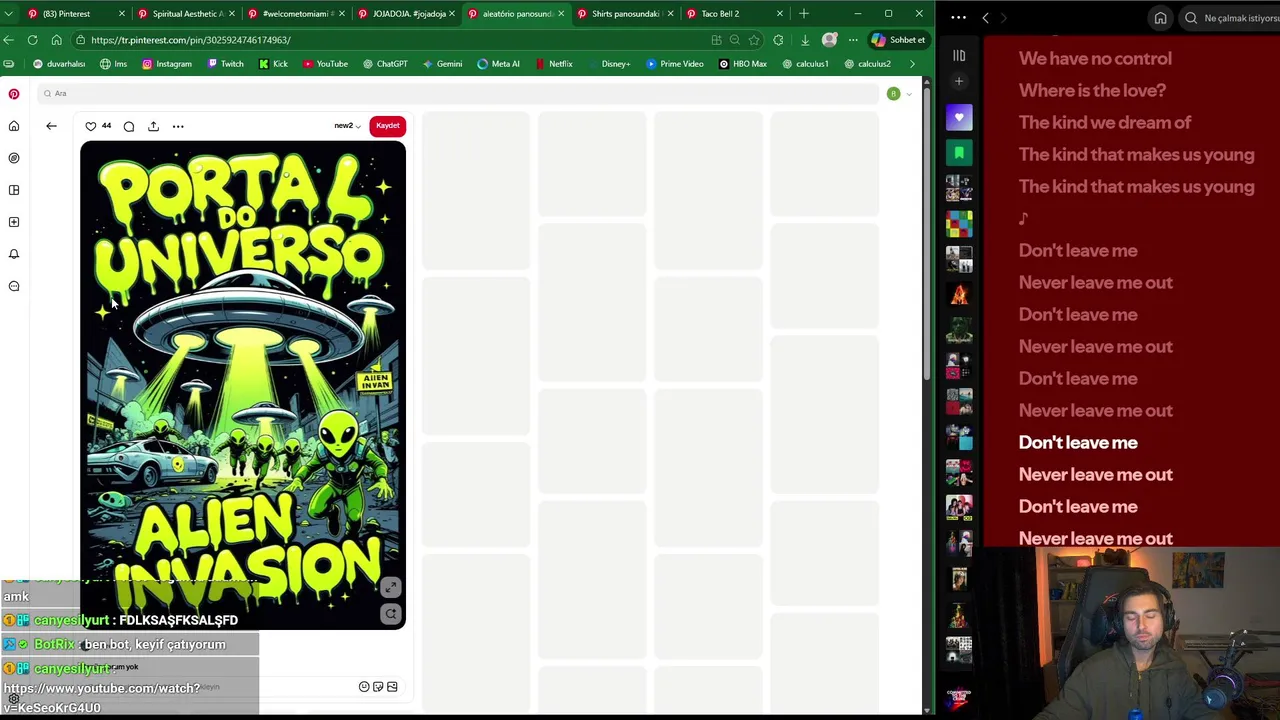Open the Prime Video bookmark
Viewport: 1280px width, 720px height.
[675, 64]
